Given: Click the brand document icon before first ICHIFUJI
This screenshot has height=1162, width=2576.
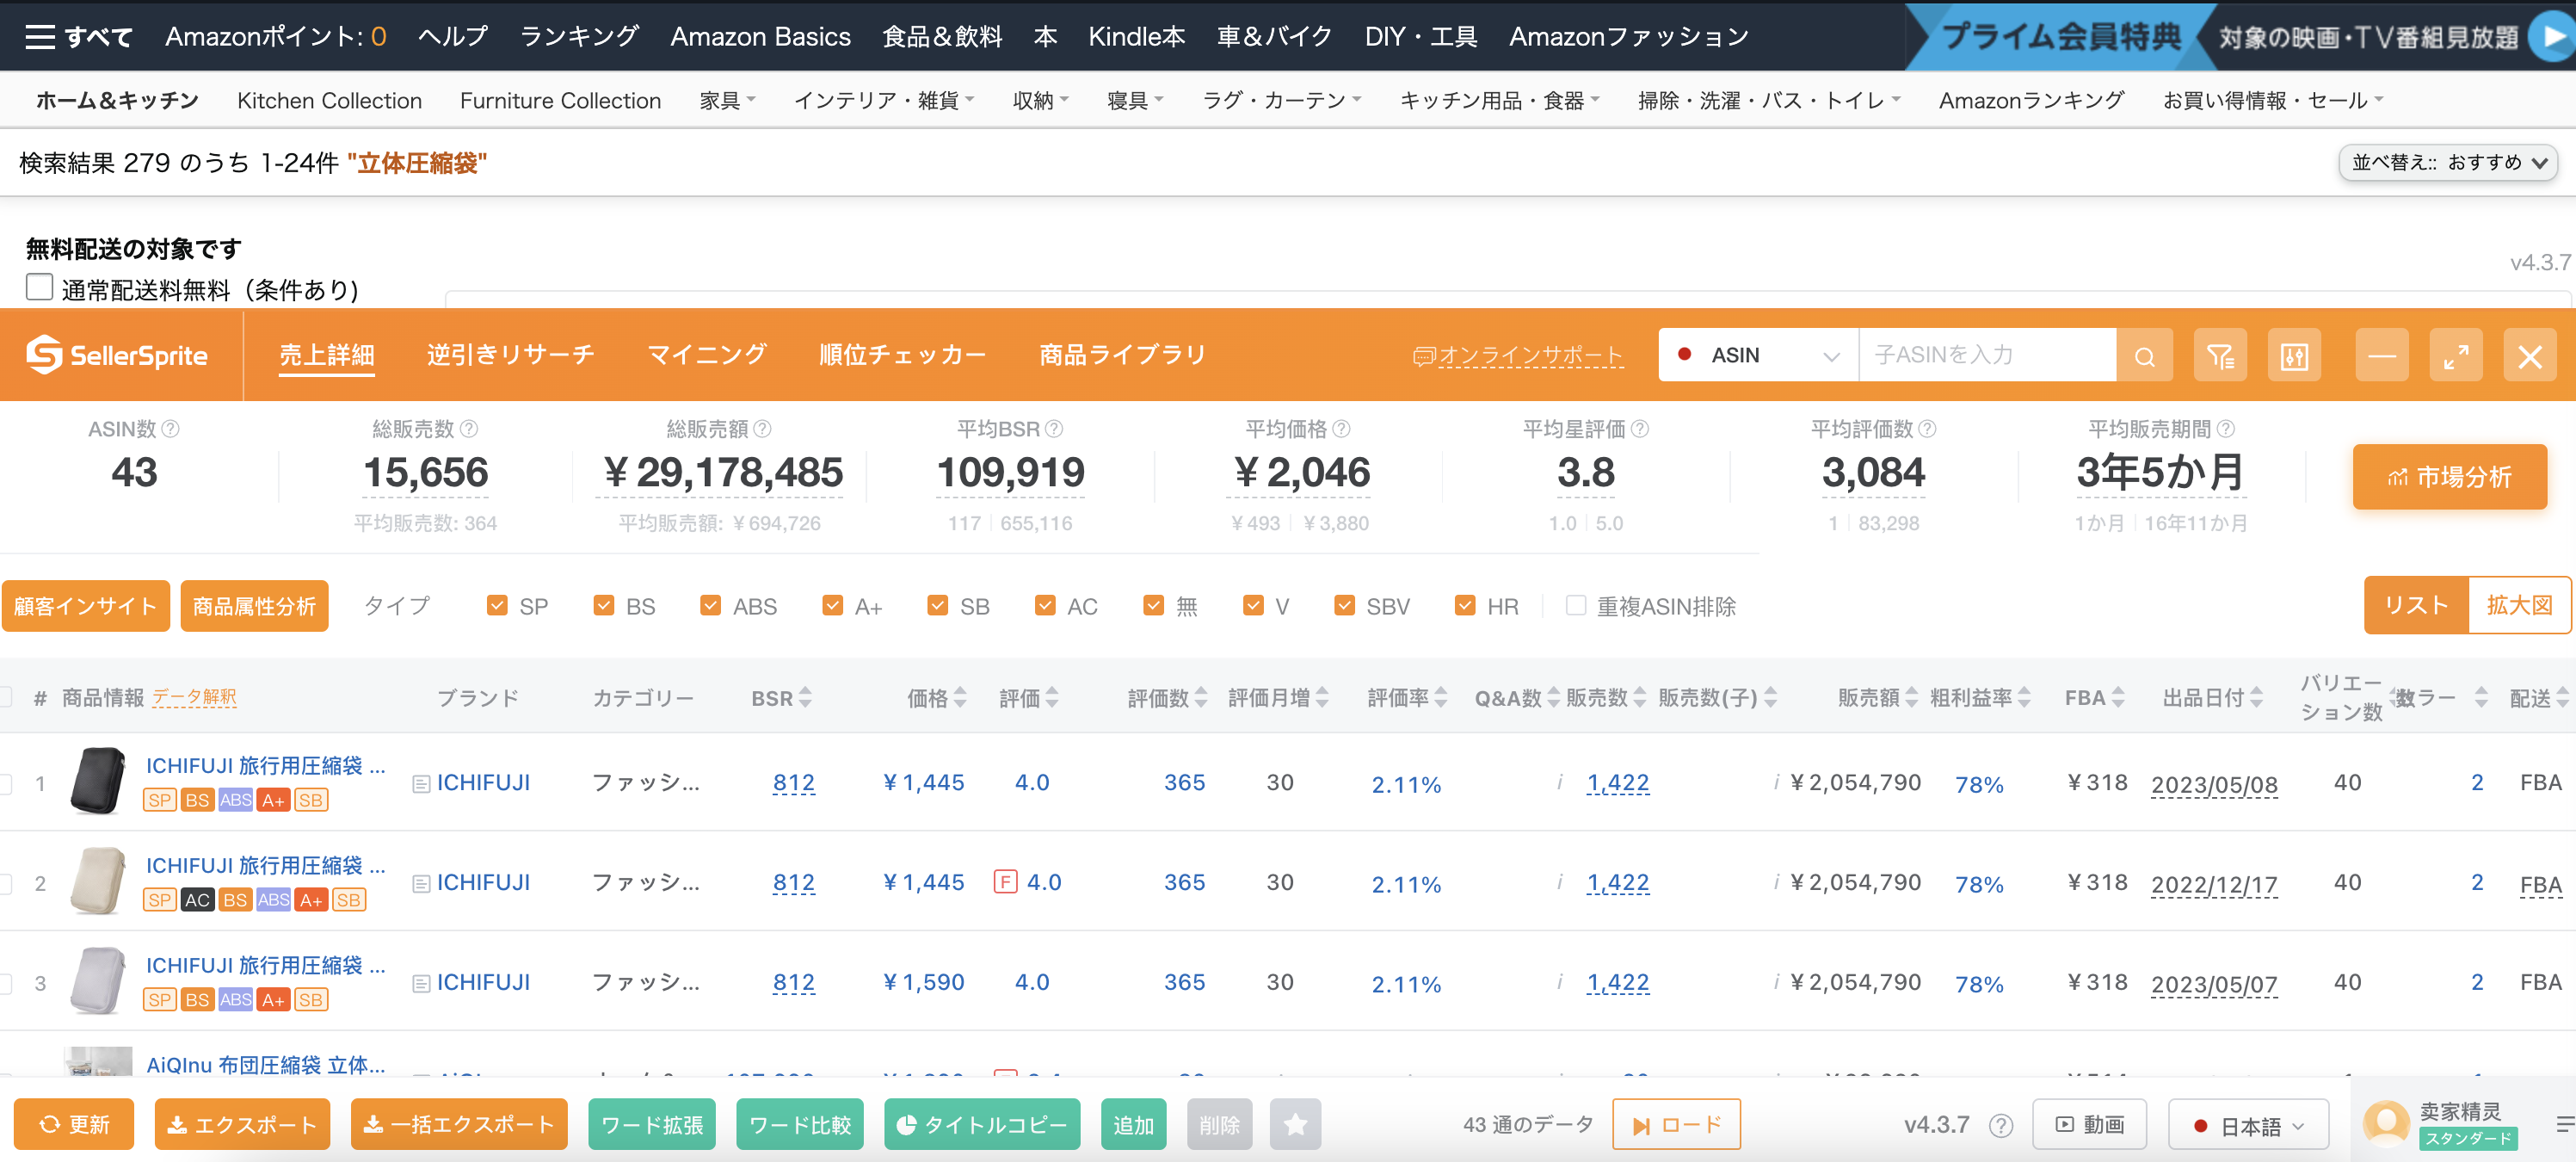Looking at the screenshot, I should [x=421, y=784].
